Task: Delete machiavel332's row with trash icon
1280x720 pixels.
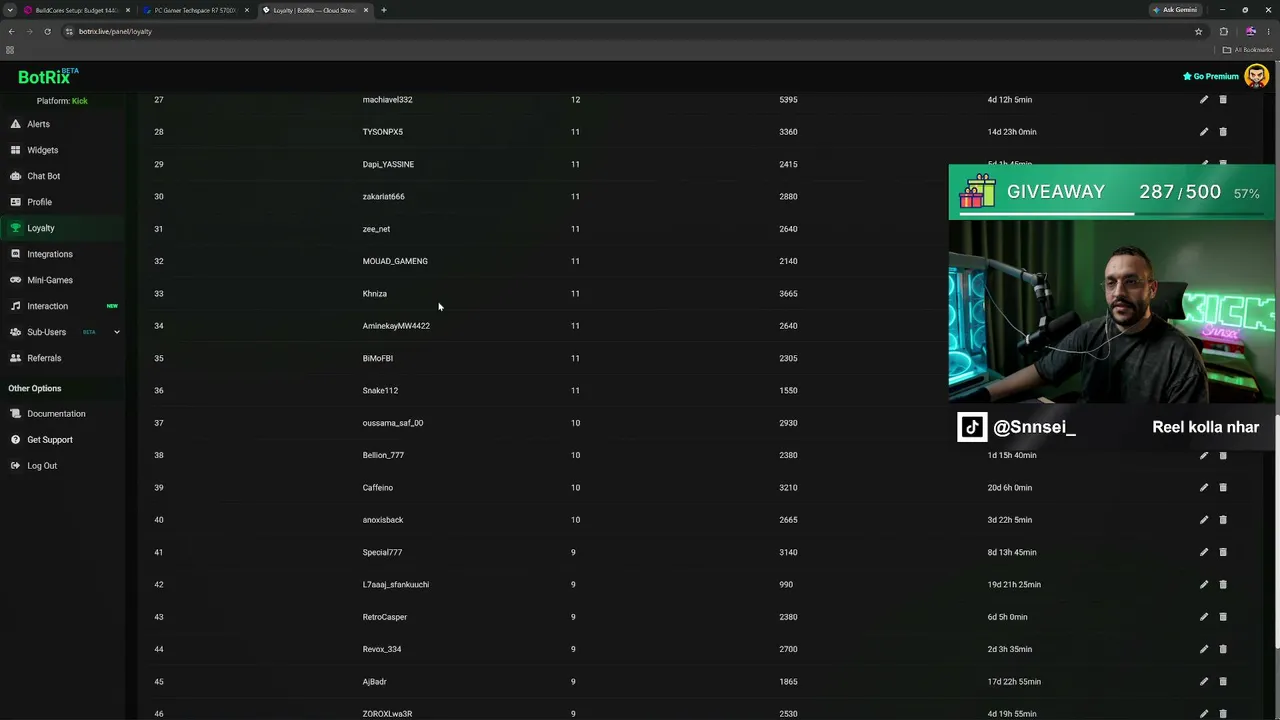Action: point(1223,100)
